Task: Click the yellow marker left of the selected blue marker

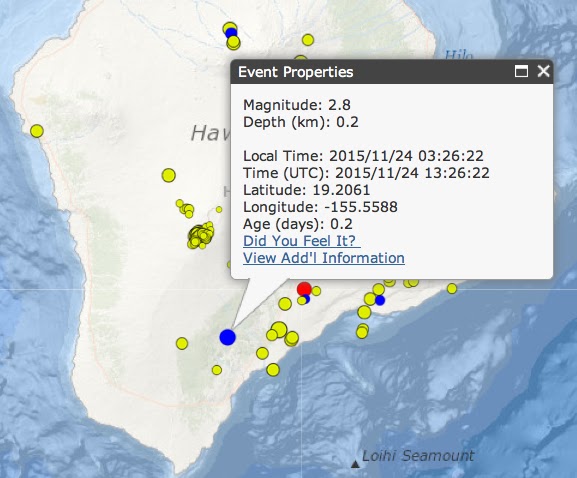Action: [182, 343]
